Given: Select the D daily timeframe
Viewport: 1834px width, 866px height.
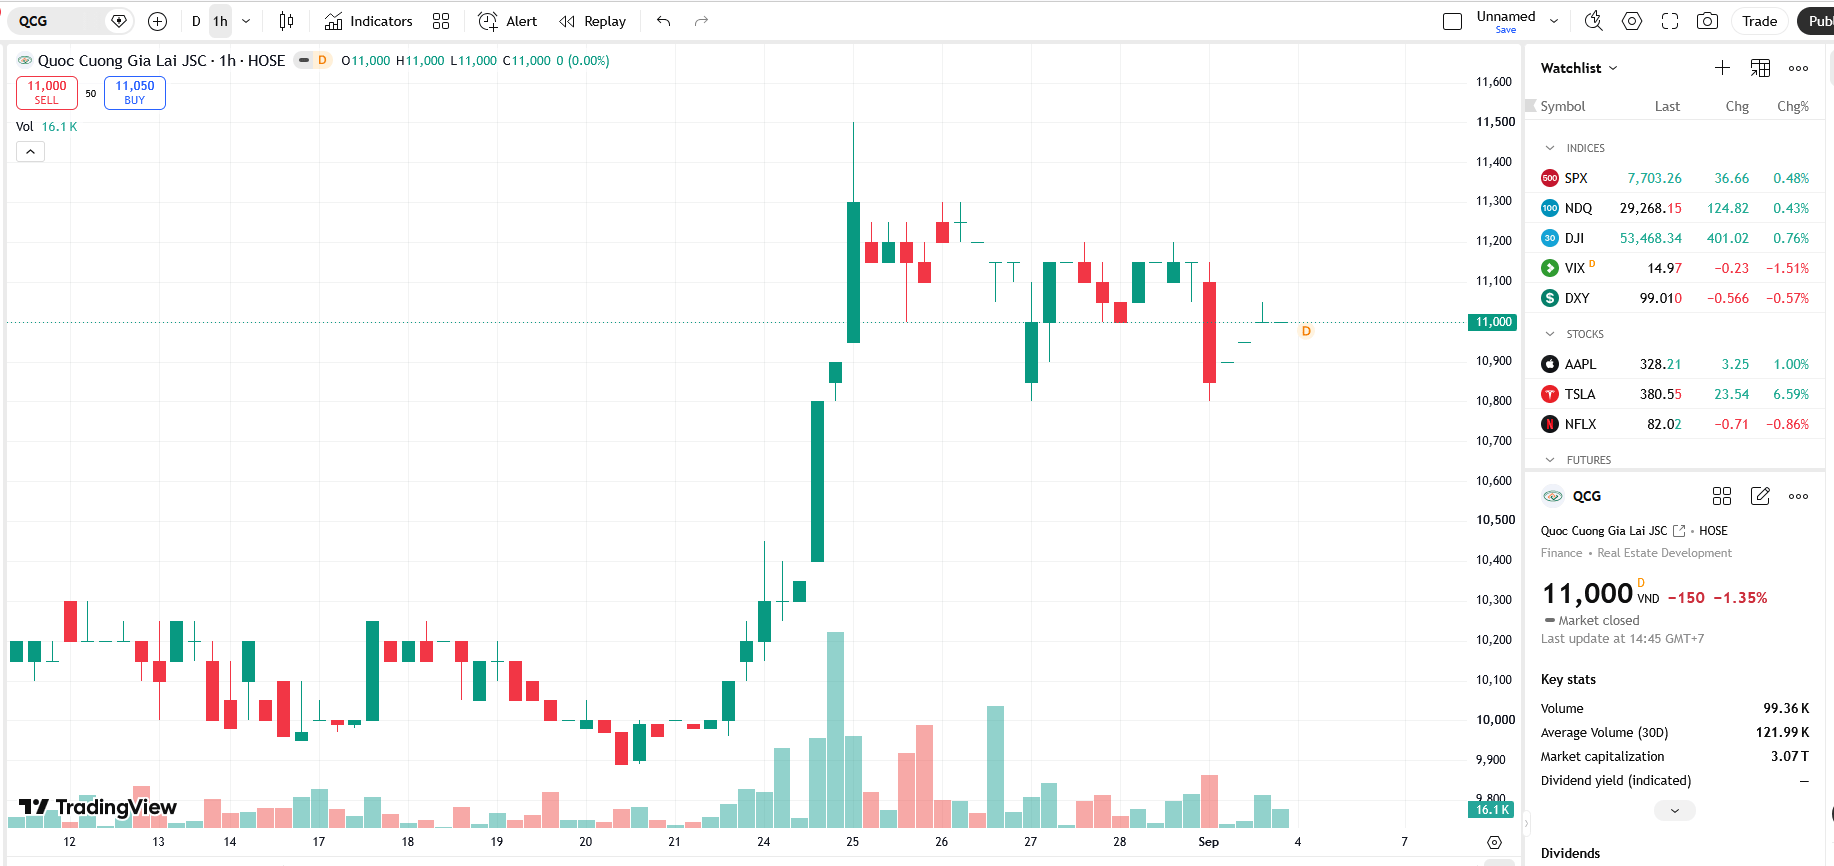Looking at the screenshot, I should click(196, 21).
